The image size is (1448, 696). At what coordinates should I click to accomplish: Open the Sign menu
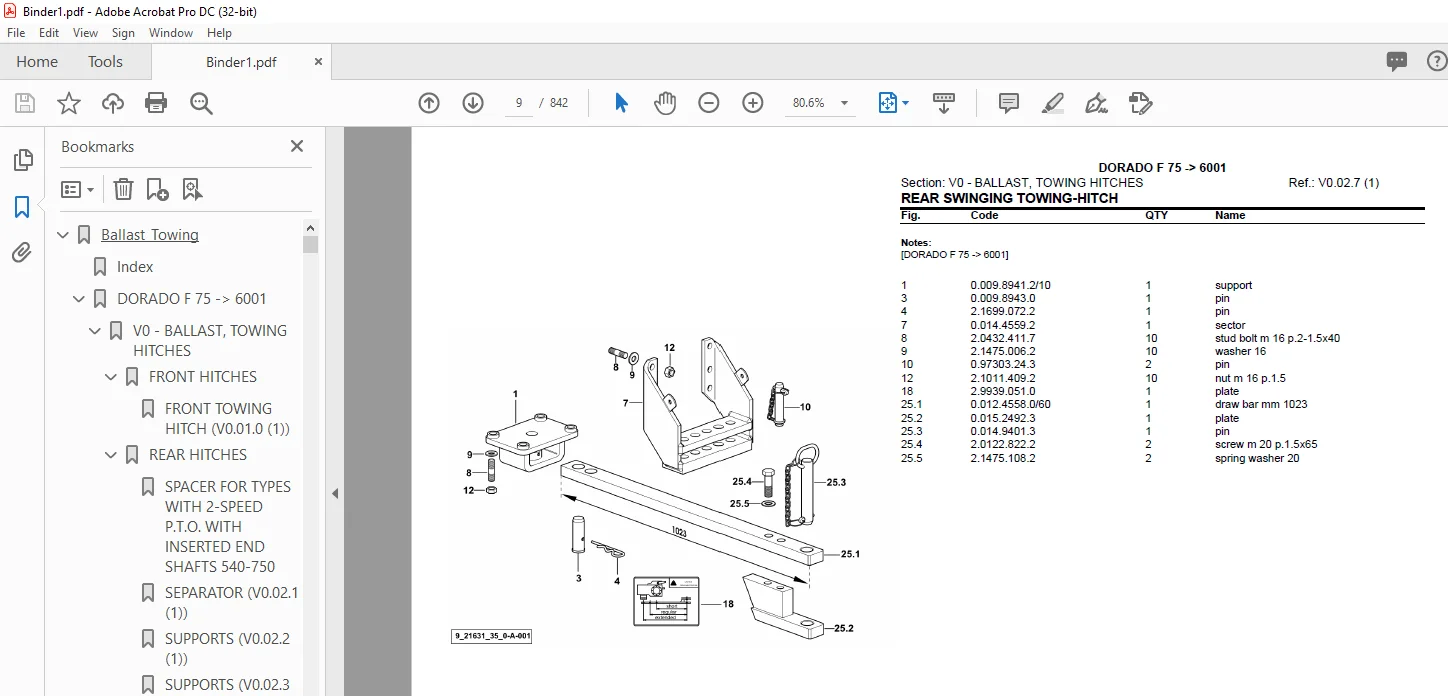tap(123, 33)
